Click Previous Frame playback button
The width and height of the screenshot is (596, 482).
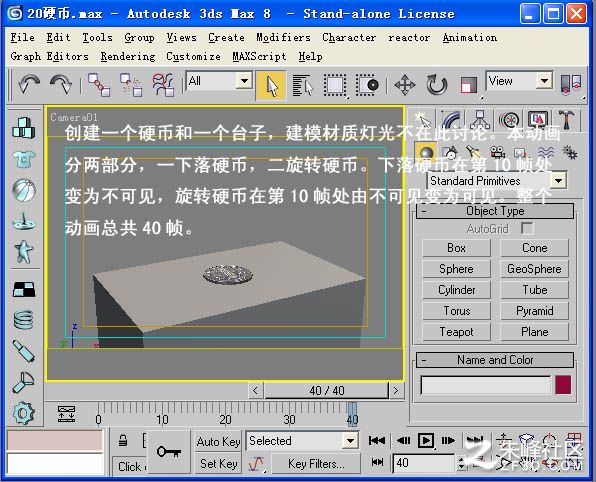pyautogui.click(x=403, y=441)
